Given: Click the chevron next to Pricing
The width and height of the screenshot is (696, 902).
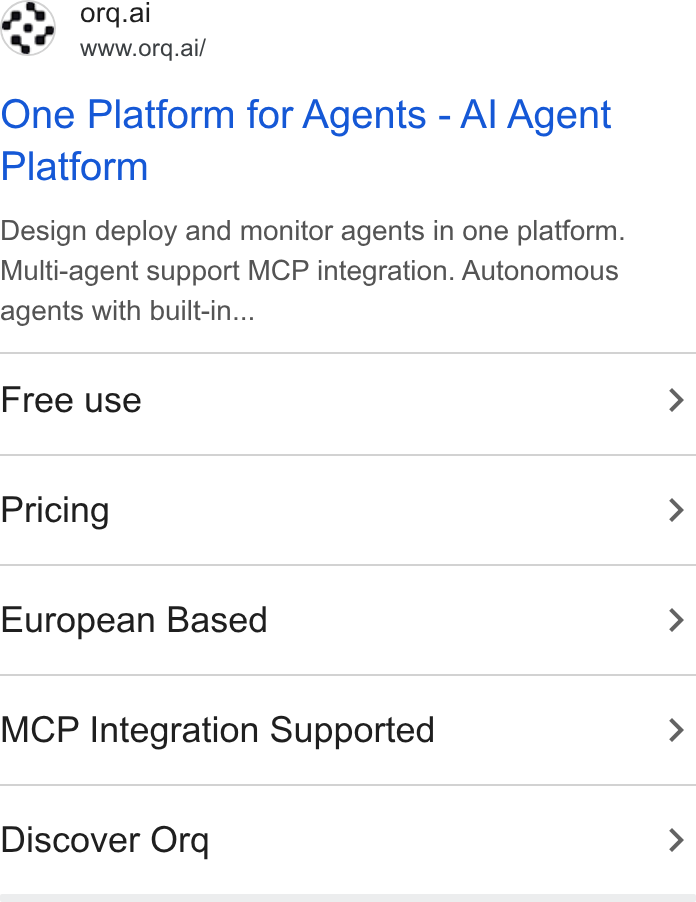Looking at the screenshot, I should pyautogui.click(x=676, y=510).
